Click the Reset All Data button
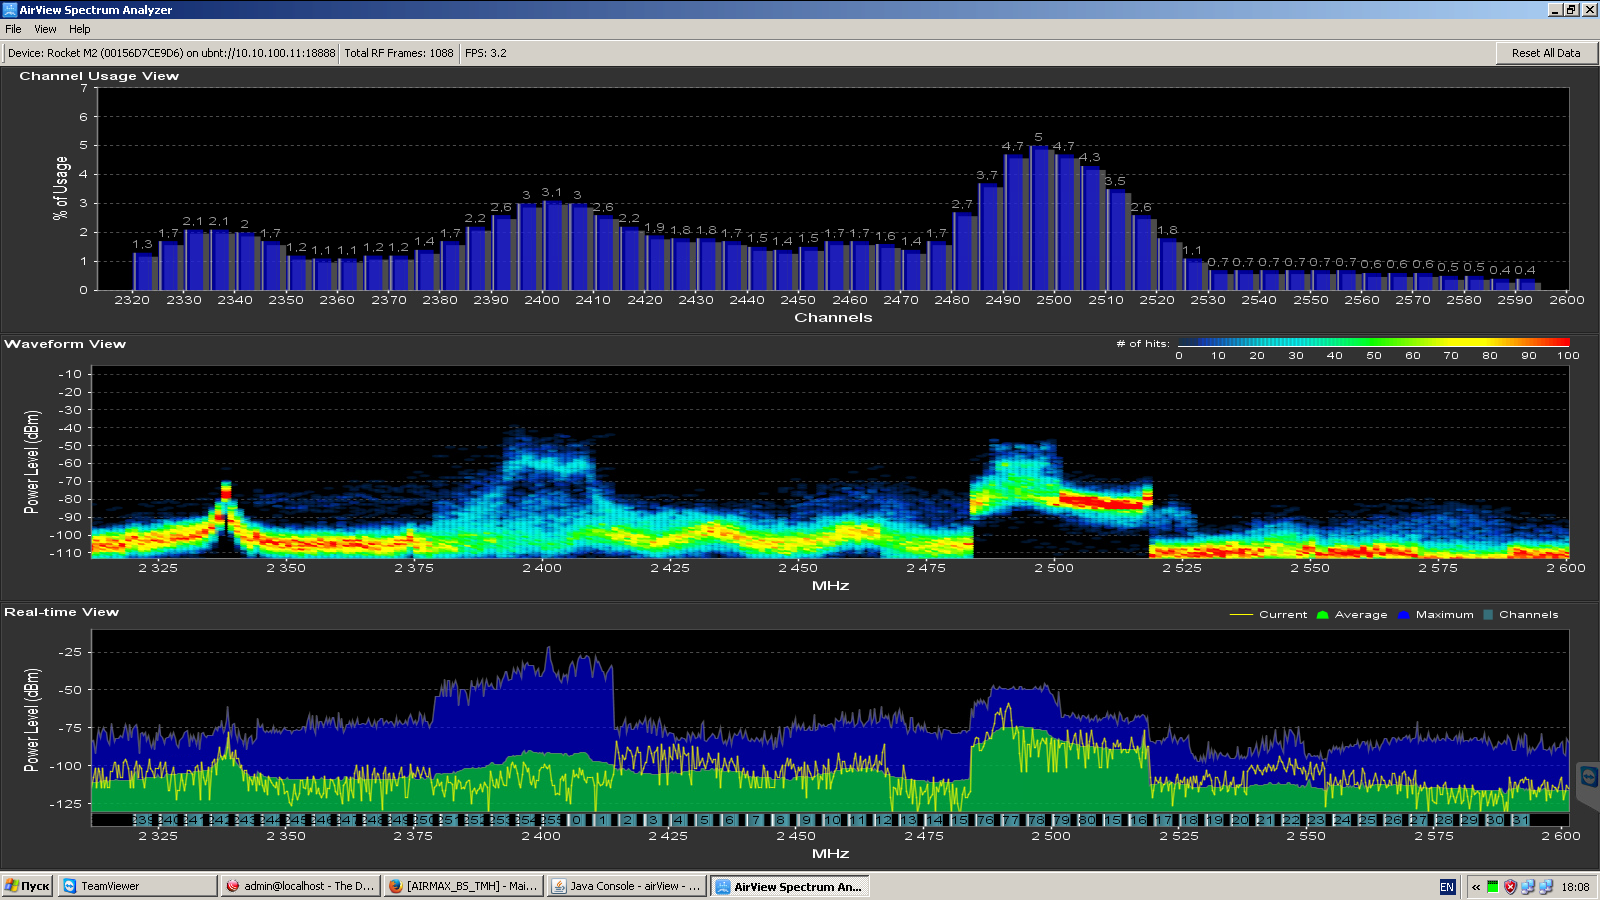The width and height of the screenshot is (1600, 900). tap(1546, 53)
